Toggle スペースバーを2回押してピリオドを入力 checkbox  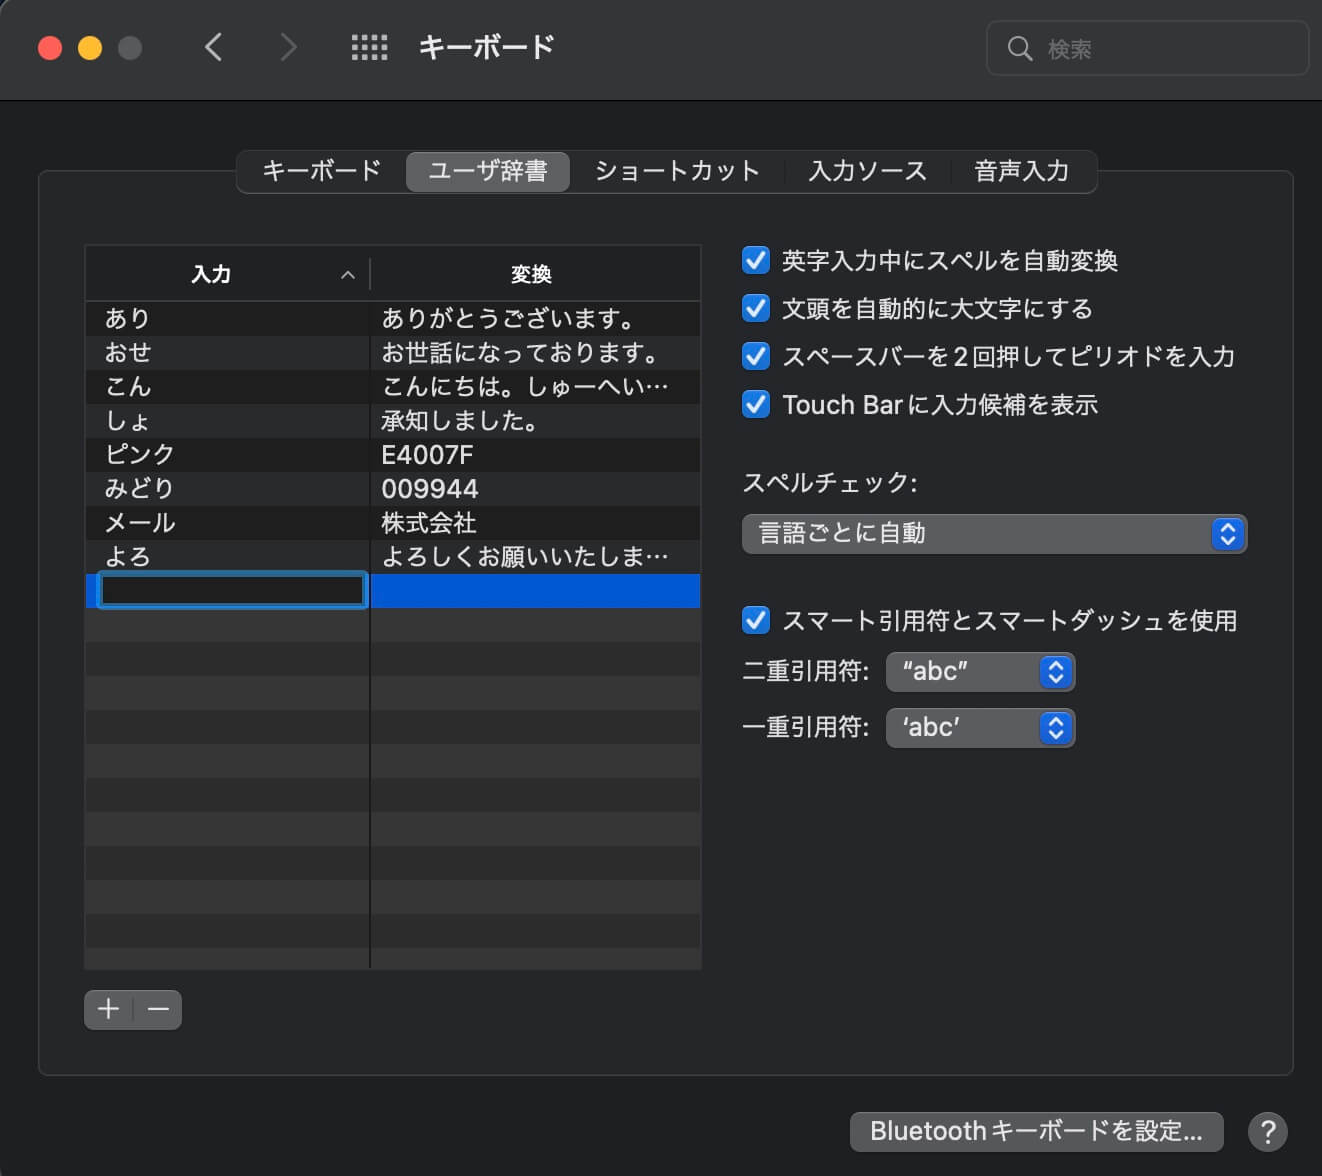point(756,356)
